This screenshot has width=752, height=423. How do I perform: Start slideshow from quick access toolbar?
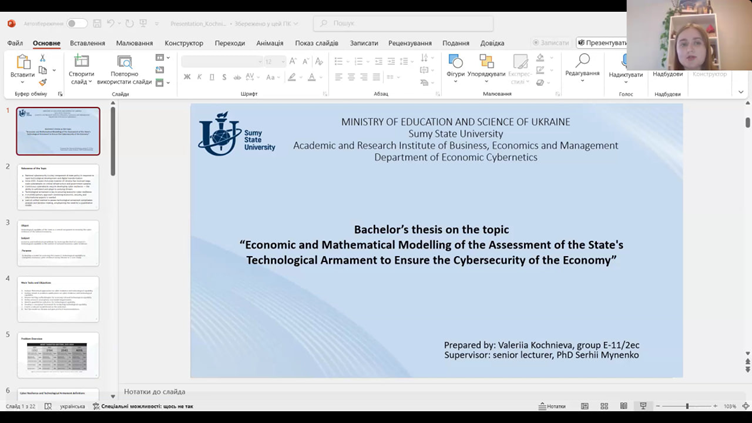[143, 23]
